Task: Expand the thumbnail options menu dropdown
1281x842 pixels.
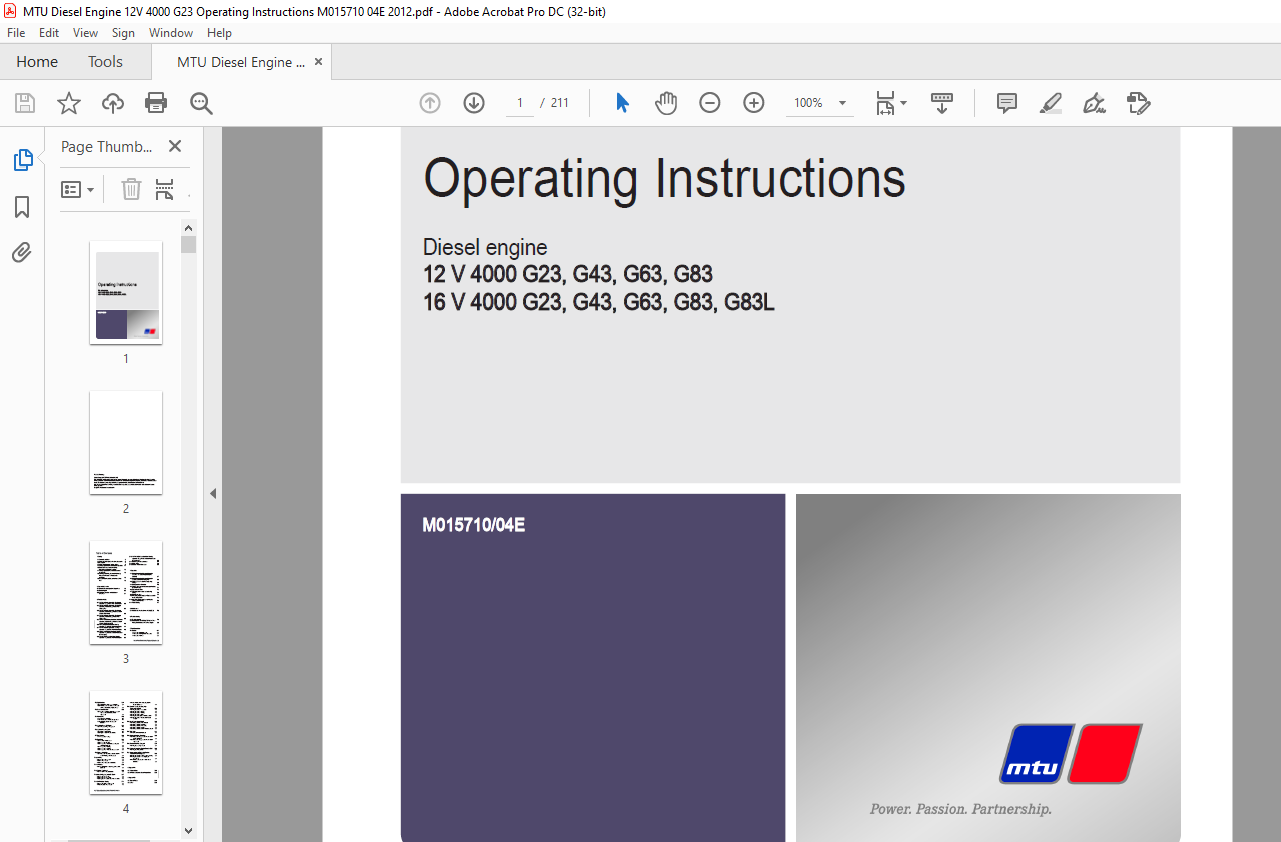Action: (x=78, y=189)
